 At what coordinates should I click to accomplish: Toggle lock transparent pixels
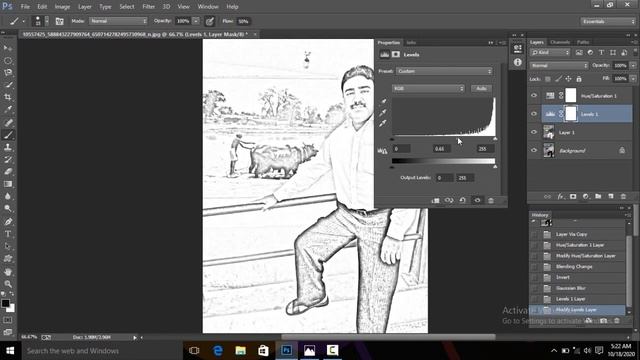(548, 79)
